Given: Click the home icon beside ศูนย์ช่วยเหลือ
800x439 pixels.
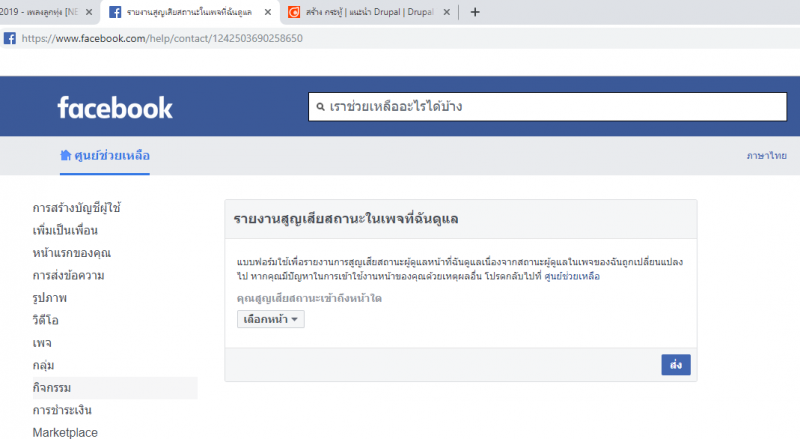Looking at the screenshot, I should [x=65, y=155].
